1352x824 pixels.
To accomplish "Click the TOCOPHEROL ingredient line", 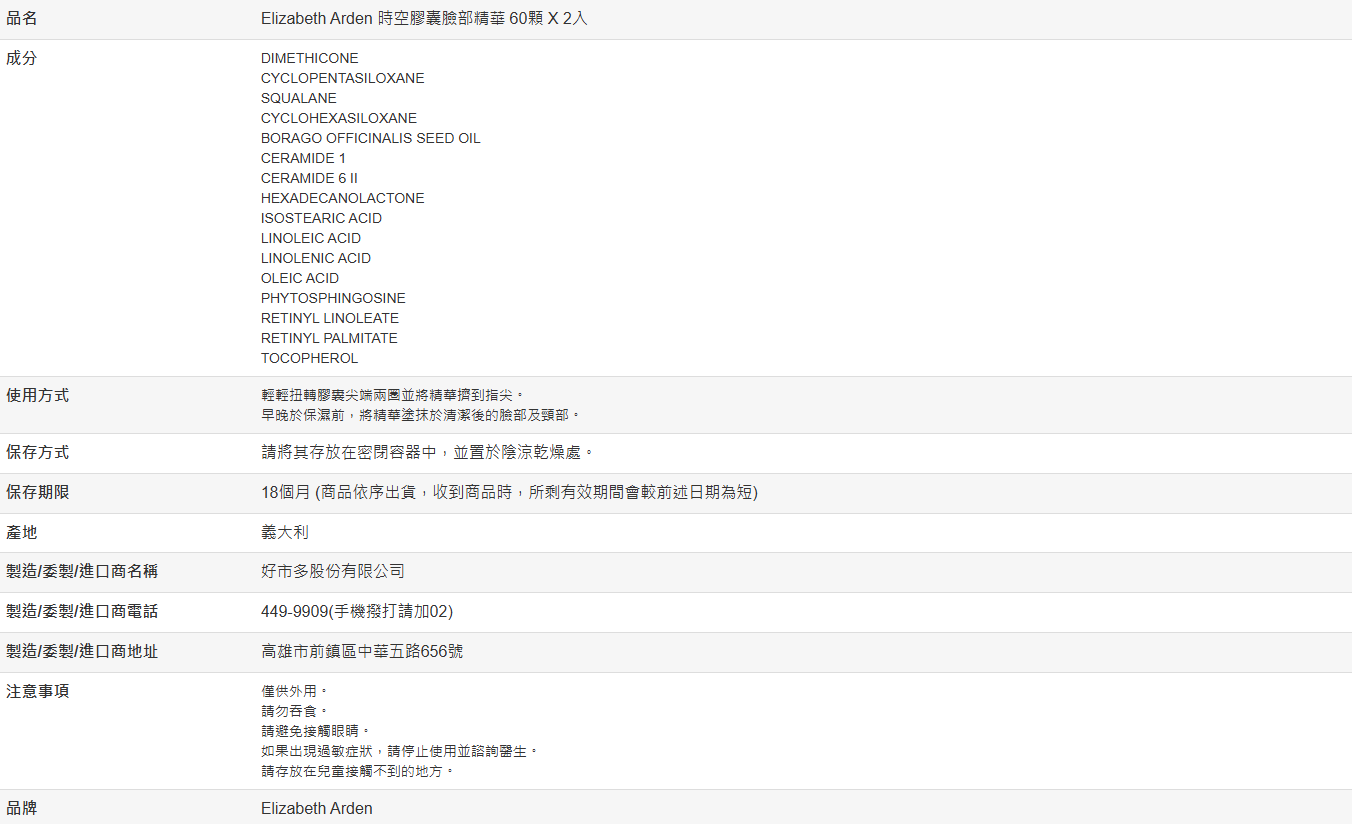I will point(309,358).
